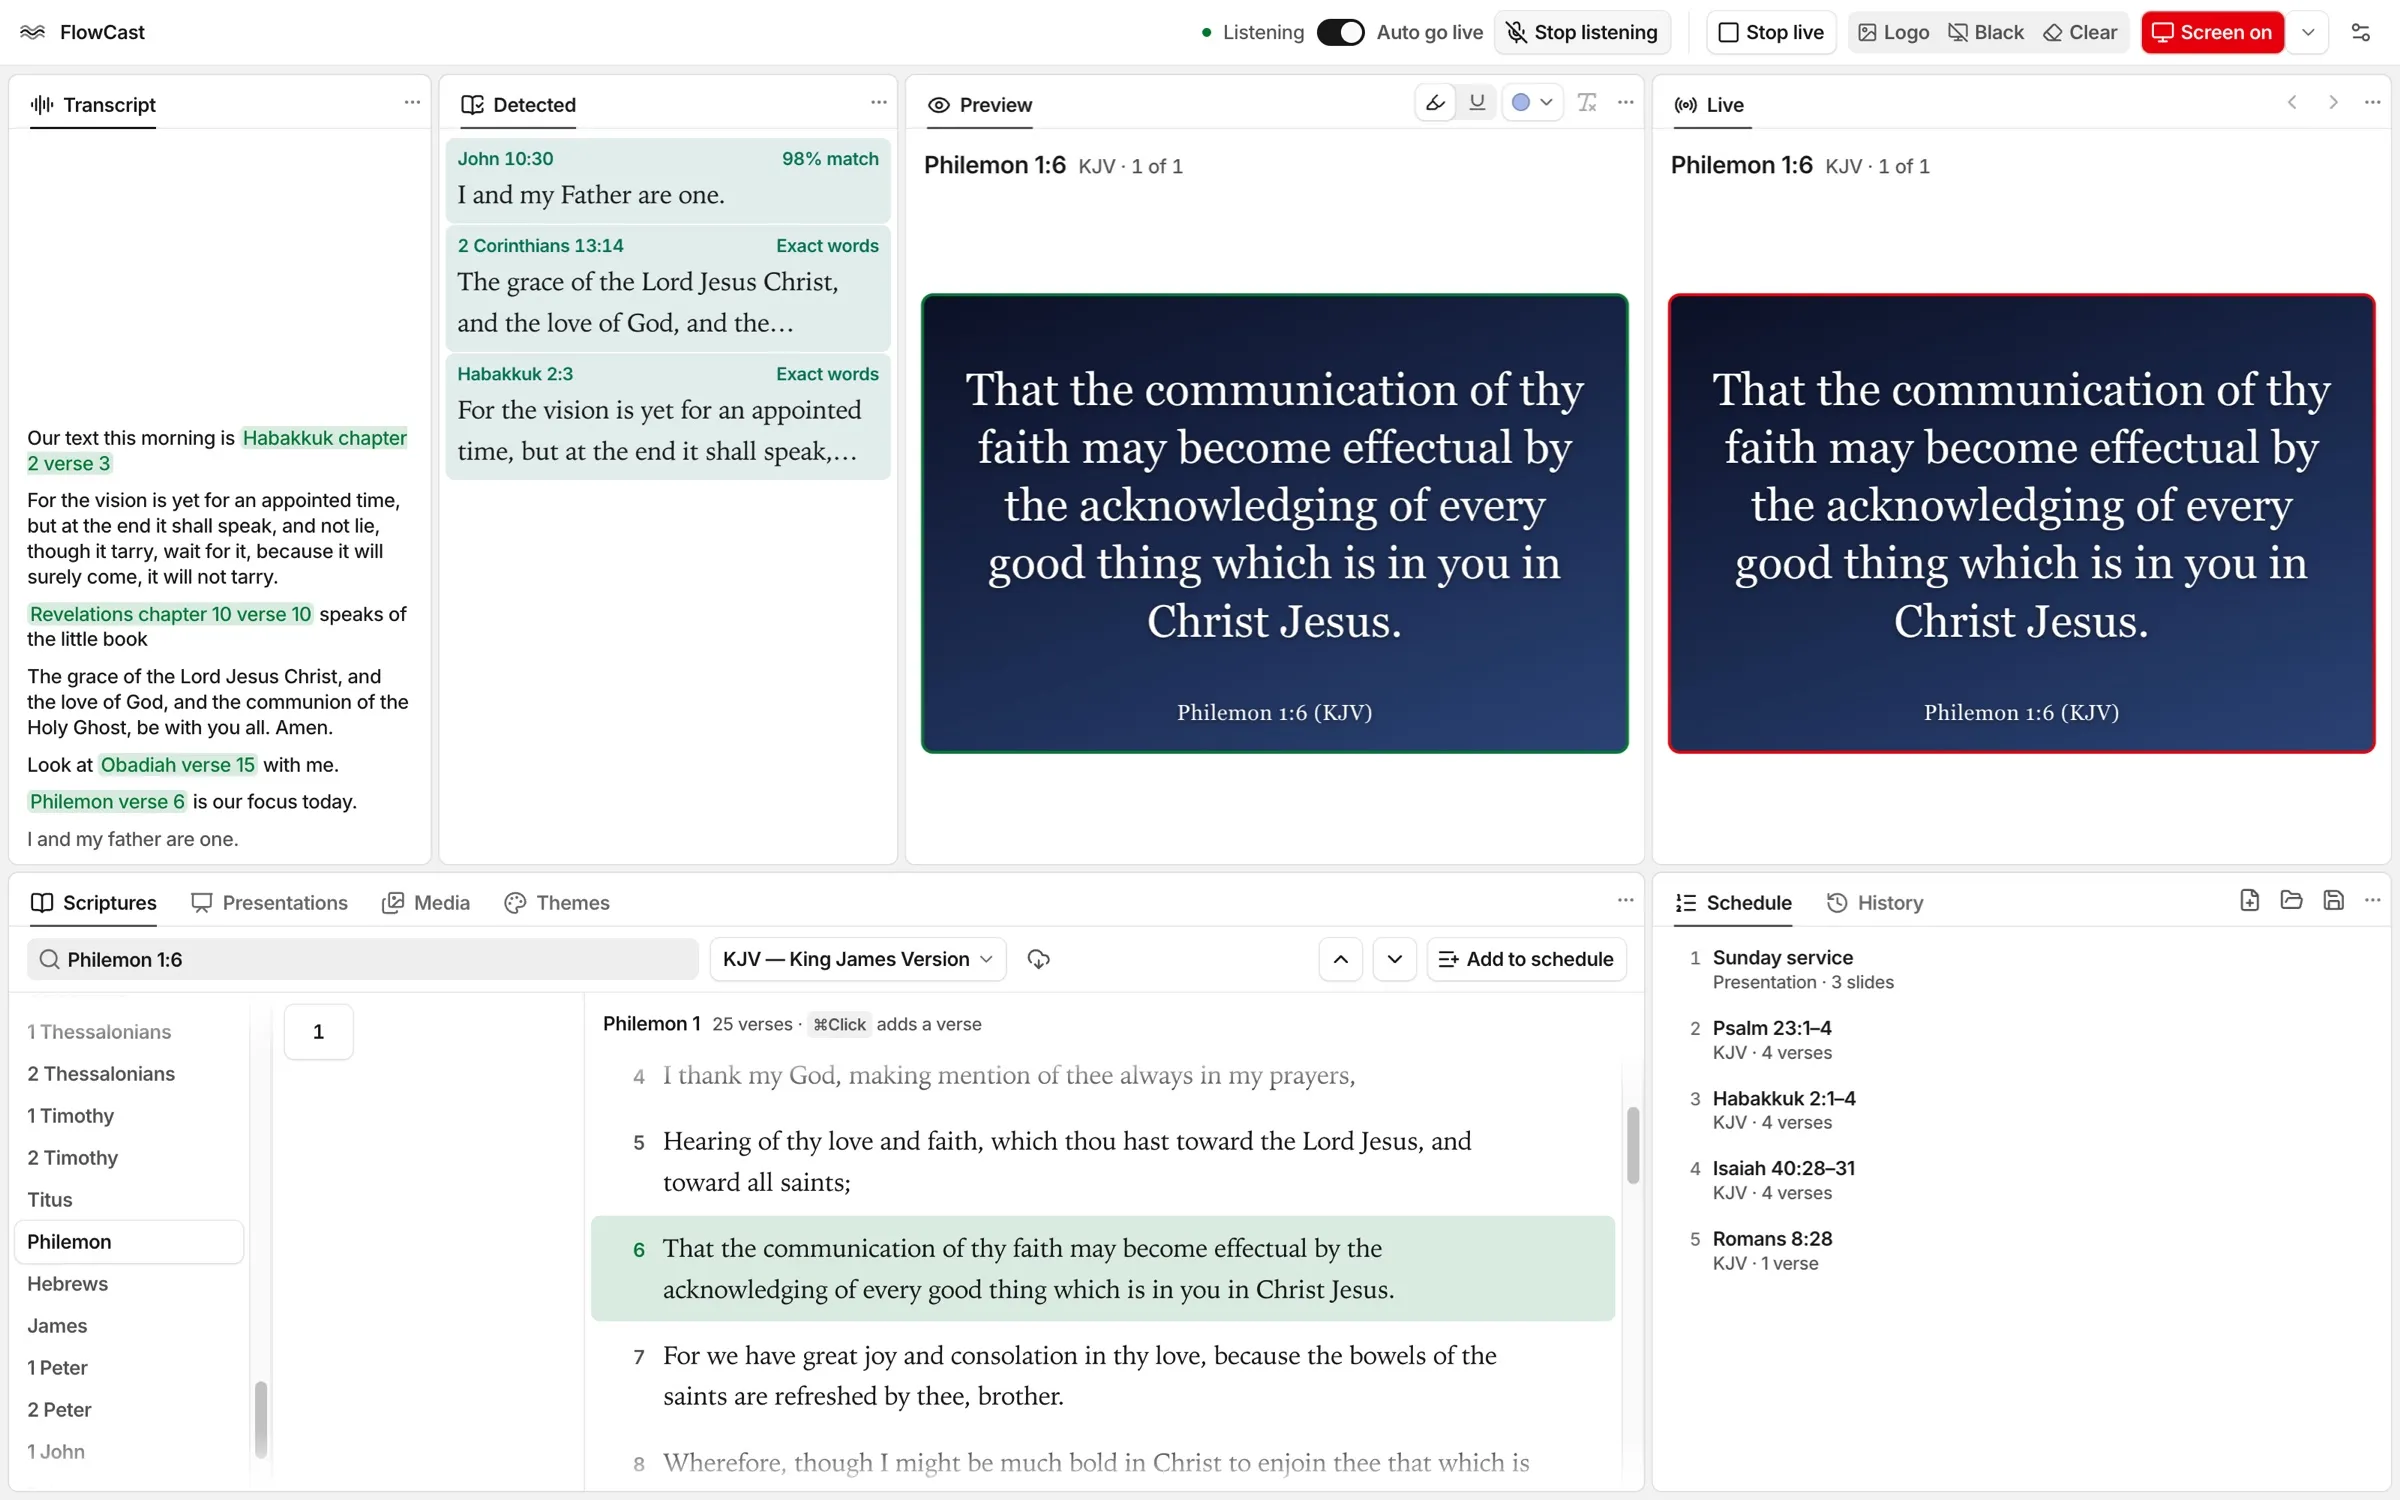Open the KJV King James Version dropdown
Viewport: 2400px width, 1500px height.
[x=858, y=959]
